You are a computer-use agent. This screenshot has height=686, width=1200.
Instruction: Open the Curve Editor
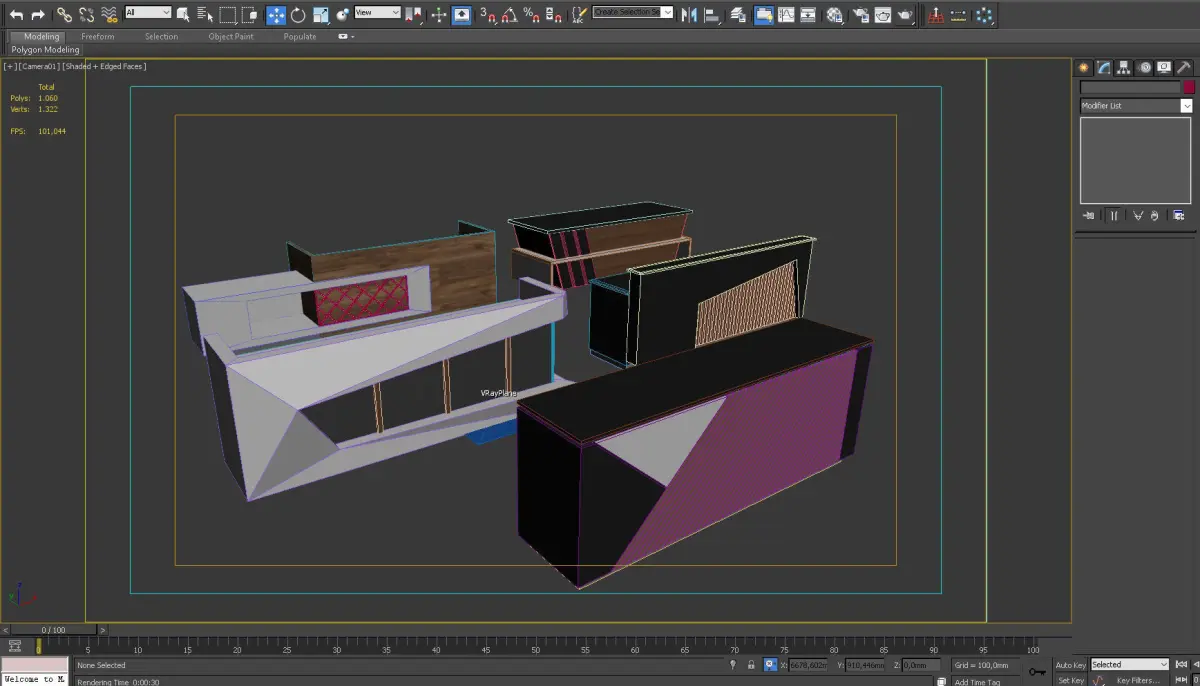[x=786, y=14]
